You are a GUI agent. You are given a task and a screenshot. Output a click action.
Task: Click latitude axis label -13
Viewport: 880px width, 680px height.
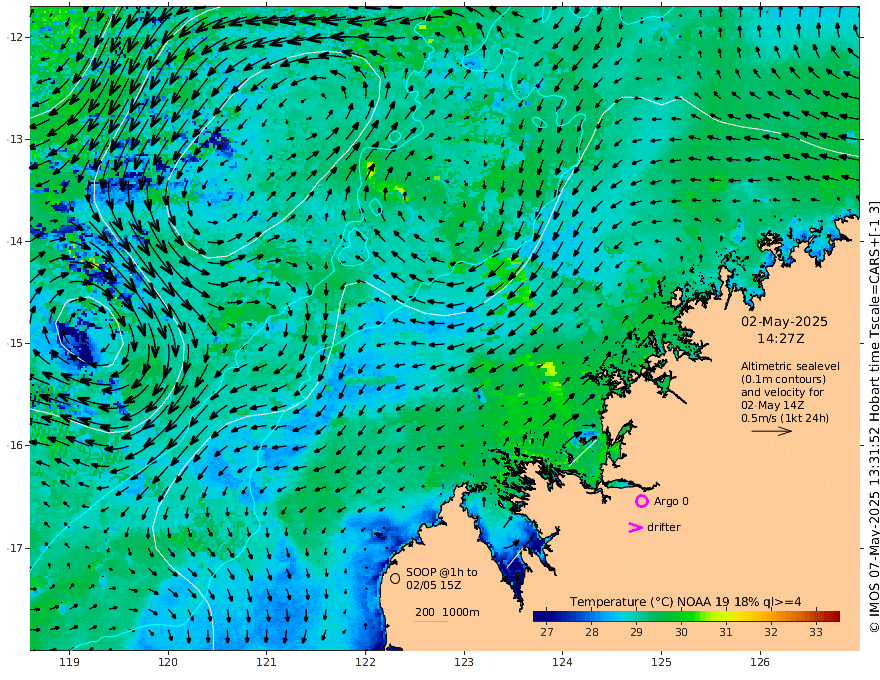(15, 139)
